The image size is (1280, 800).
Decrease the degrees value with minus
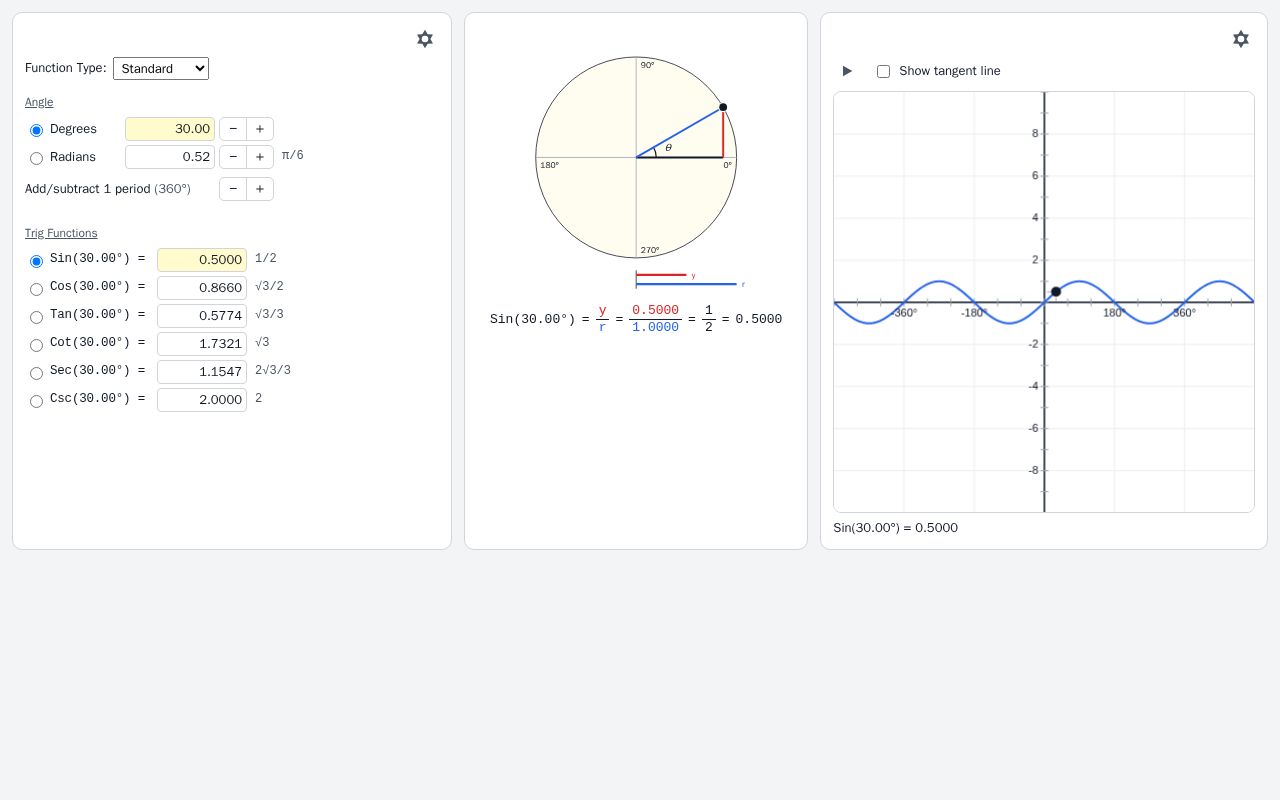point(233,129)
